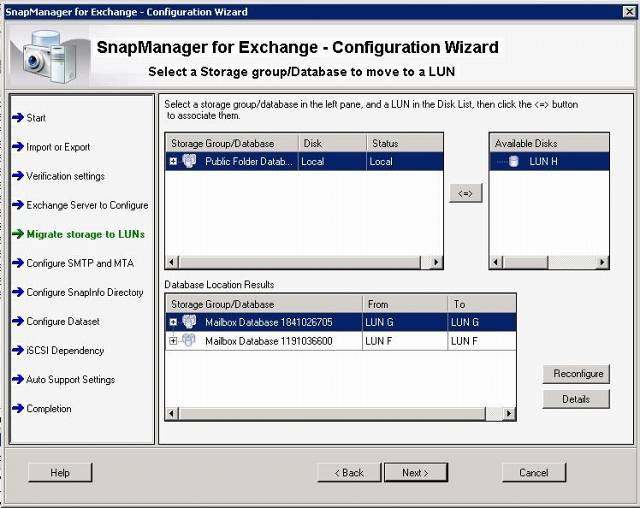
Task: Open Configure SMTP and MTA step
Action: 80,263
